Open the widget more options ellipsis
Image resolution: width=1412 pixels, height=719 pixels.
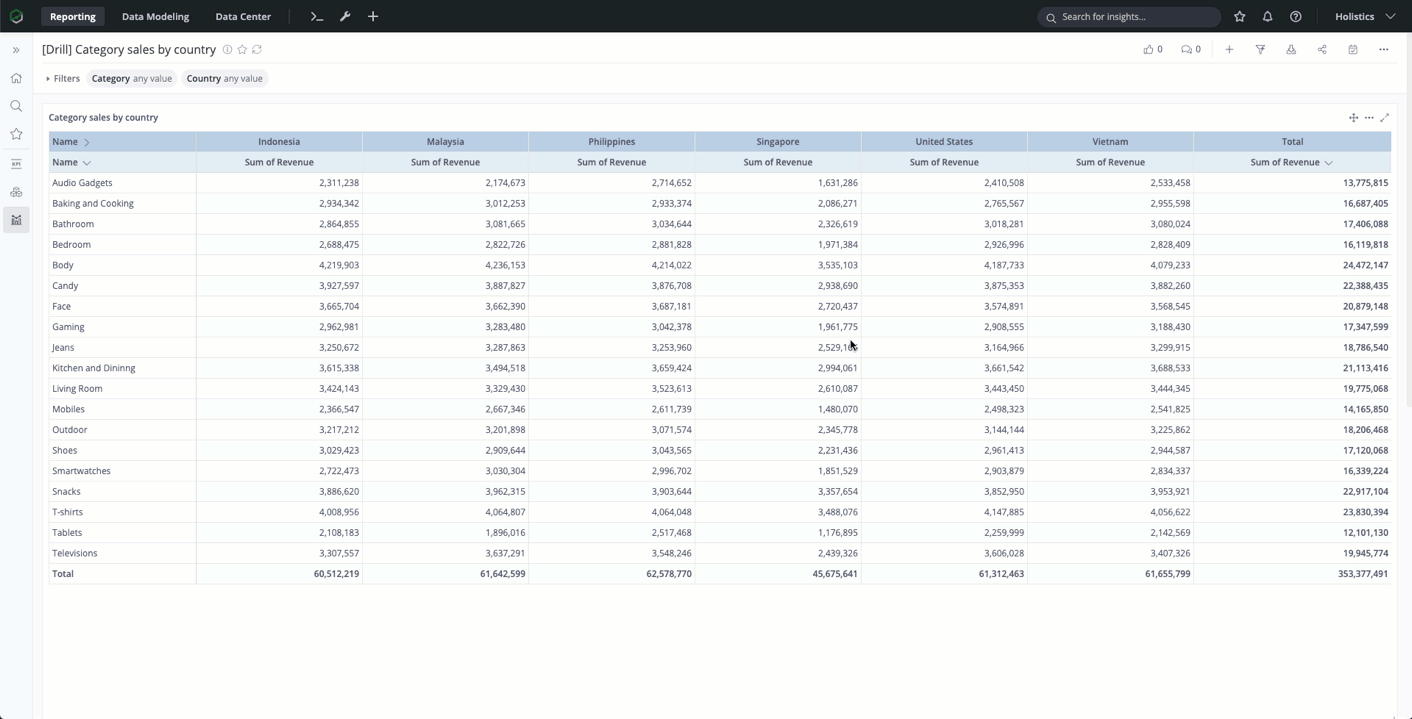pyautogui.click(x=1369, y=118)
